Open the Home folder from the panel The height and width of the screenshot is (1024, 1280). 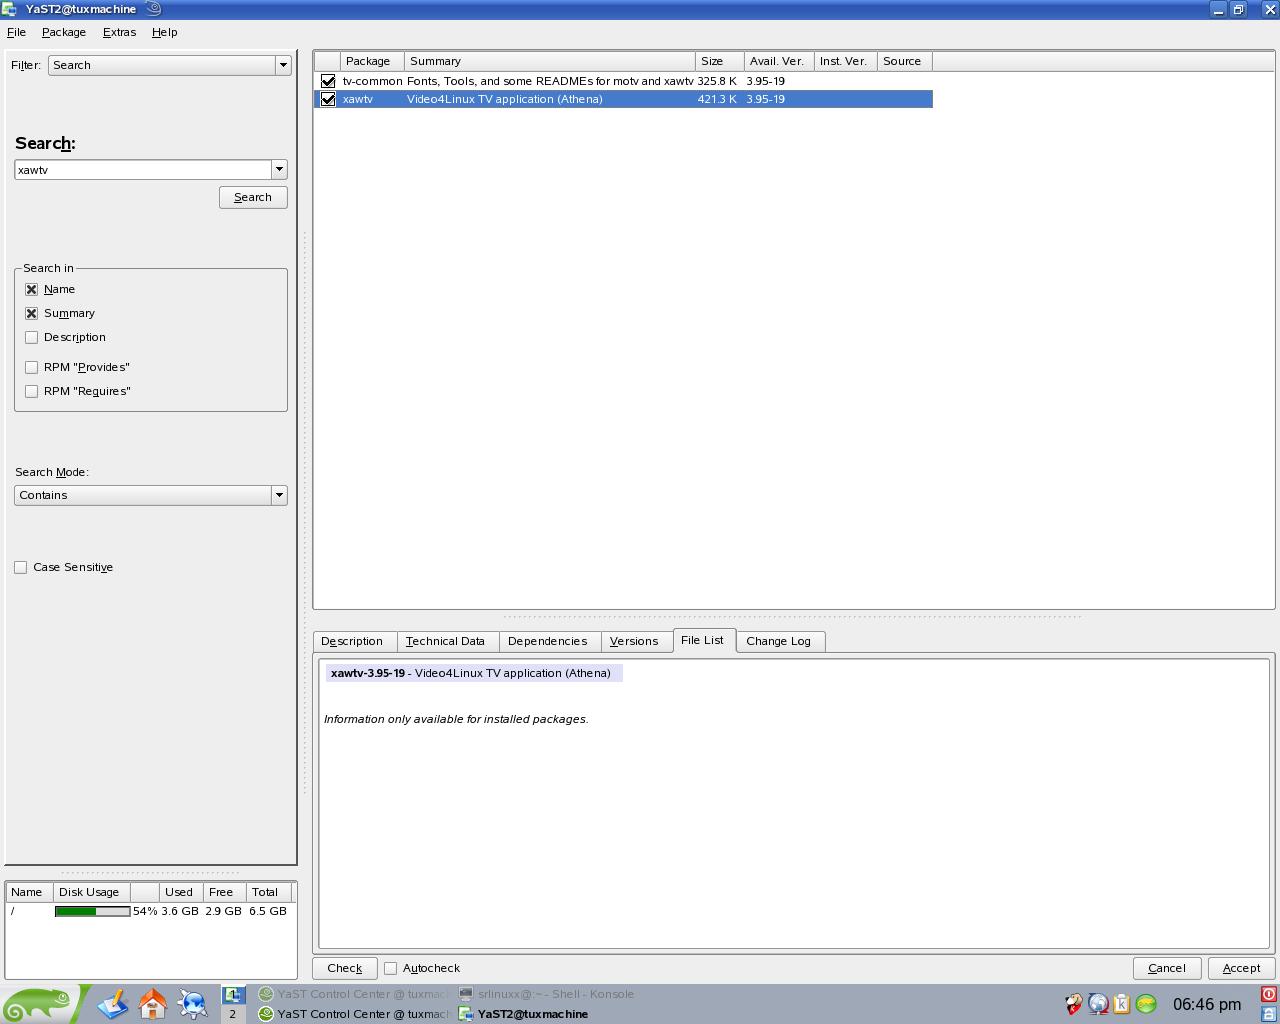coord(153,1003)
